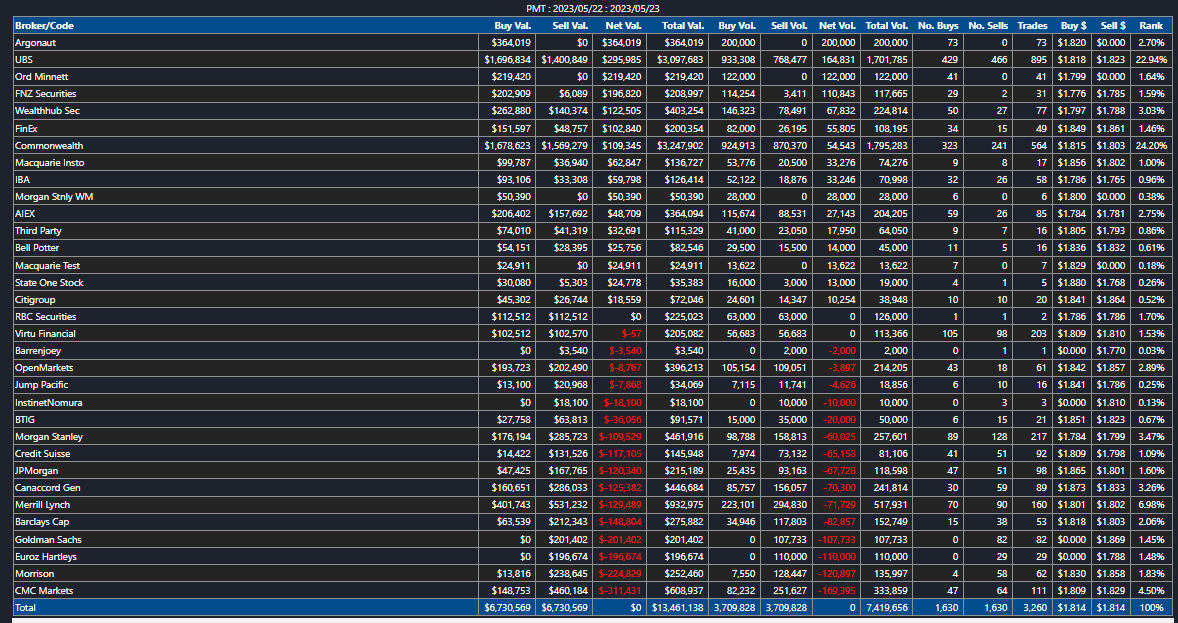Screen dimensions: 1178x623
Task: Select the Third Party broker name
Action: pos(38,231)
